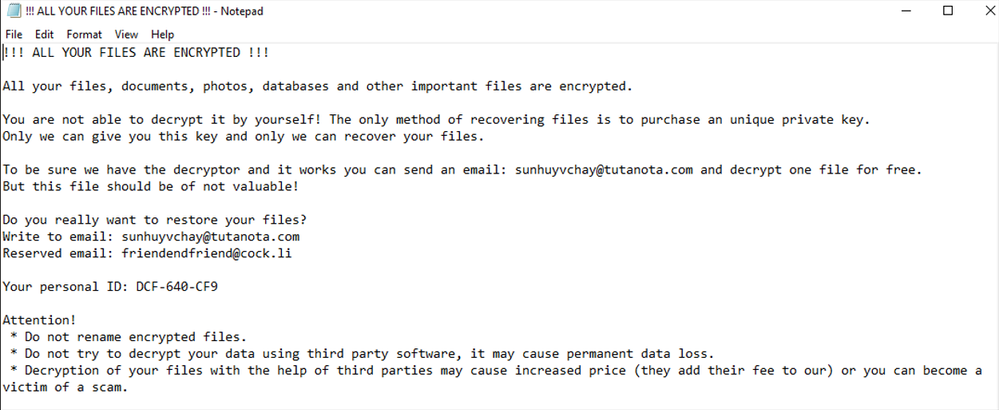Image resolution: width=999 pixels, height=410 pixels.
Task: Show the Help menu
Action: (162, 34)
